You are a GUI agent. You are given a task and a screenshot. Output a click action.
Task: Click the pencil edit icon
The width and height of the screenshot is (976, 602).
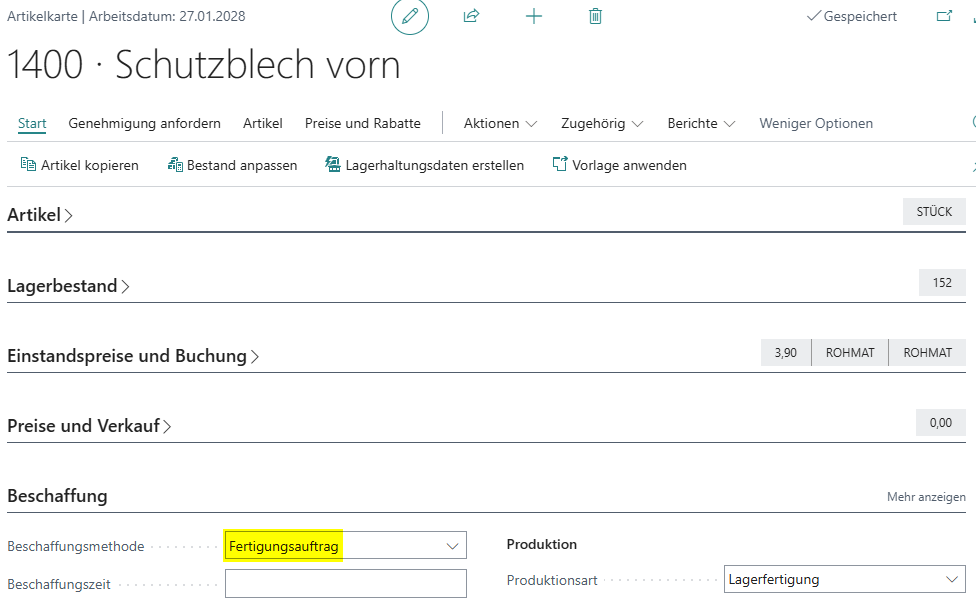(x=410, y=16)
